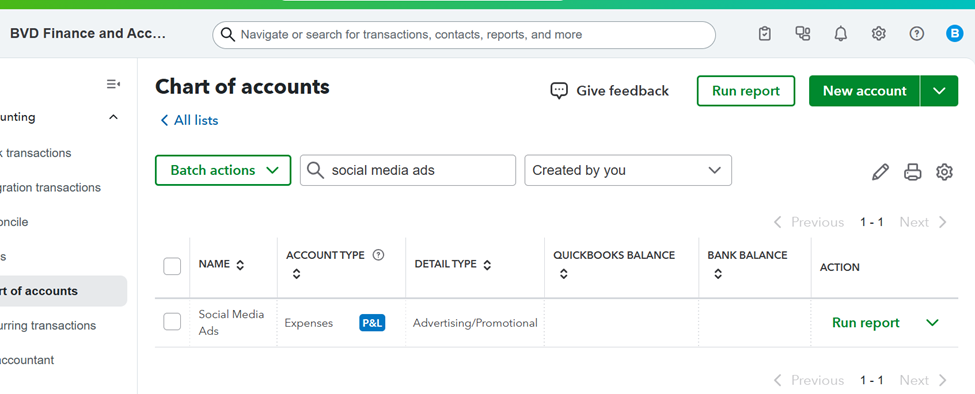This screenshot has width=975, height=394.
Task: Sort table by Account Type column
Action: (297, 273)
